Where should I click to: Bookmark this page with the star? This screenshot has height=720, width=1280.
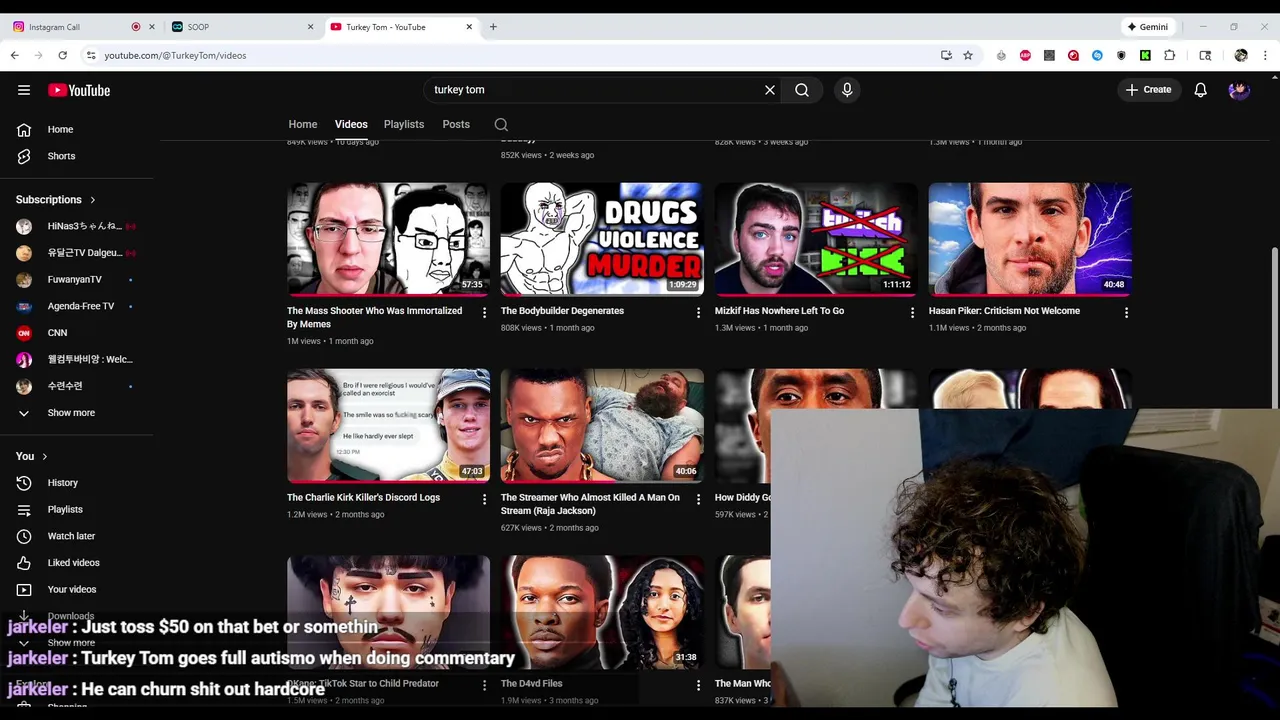pyautogui.click(x=968, y=56)
